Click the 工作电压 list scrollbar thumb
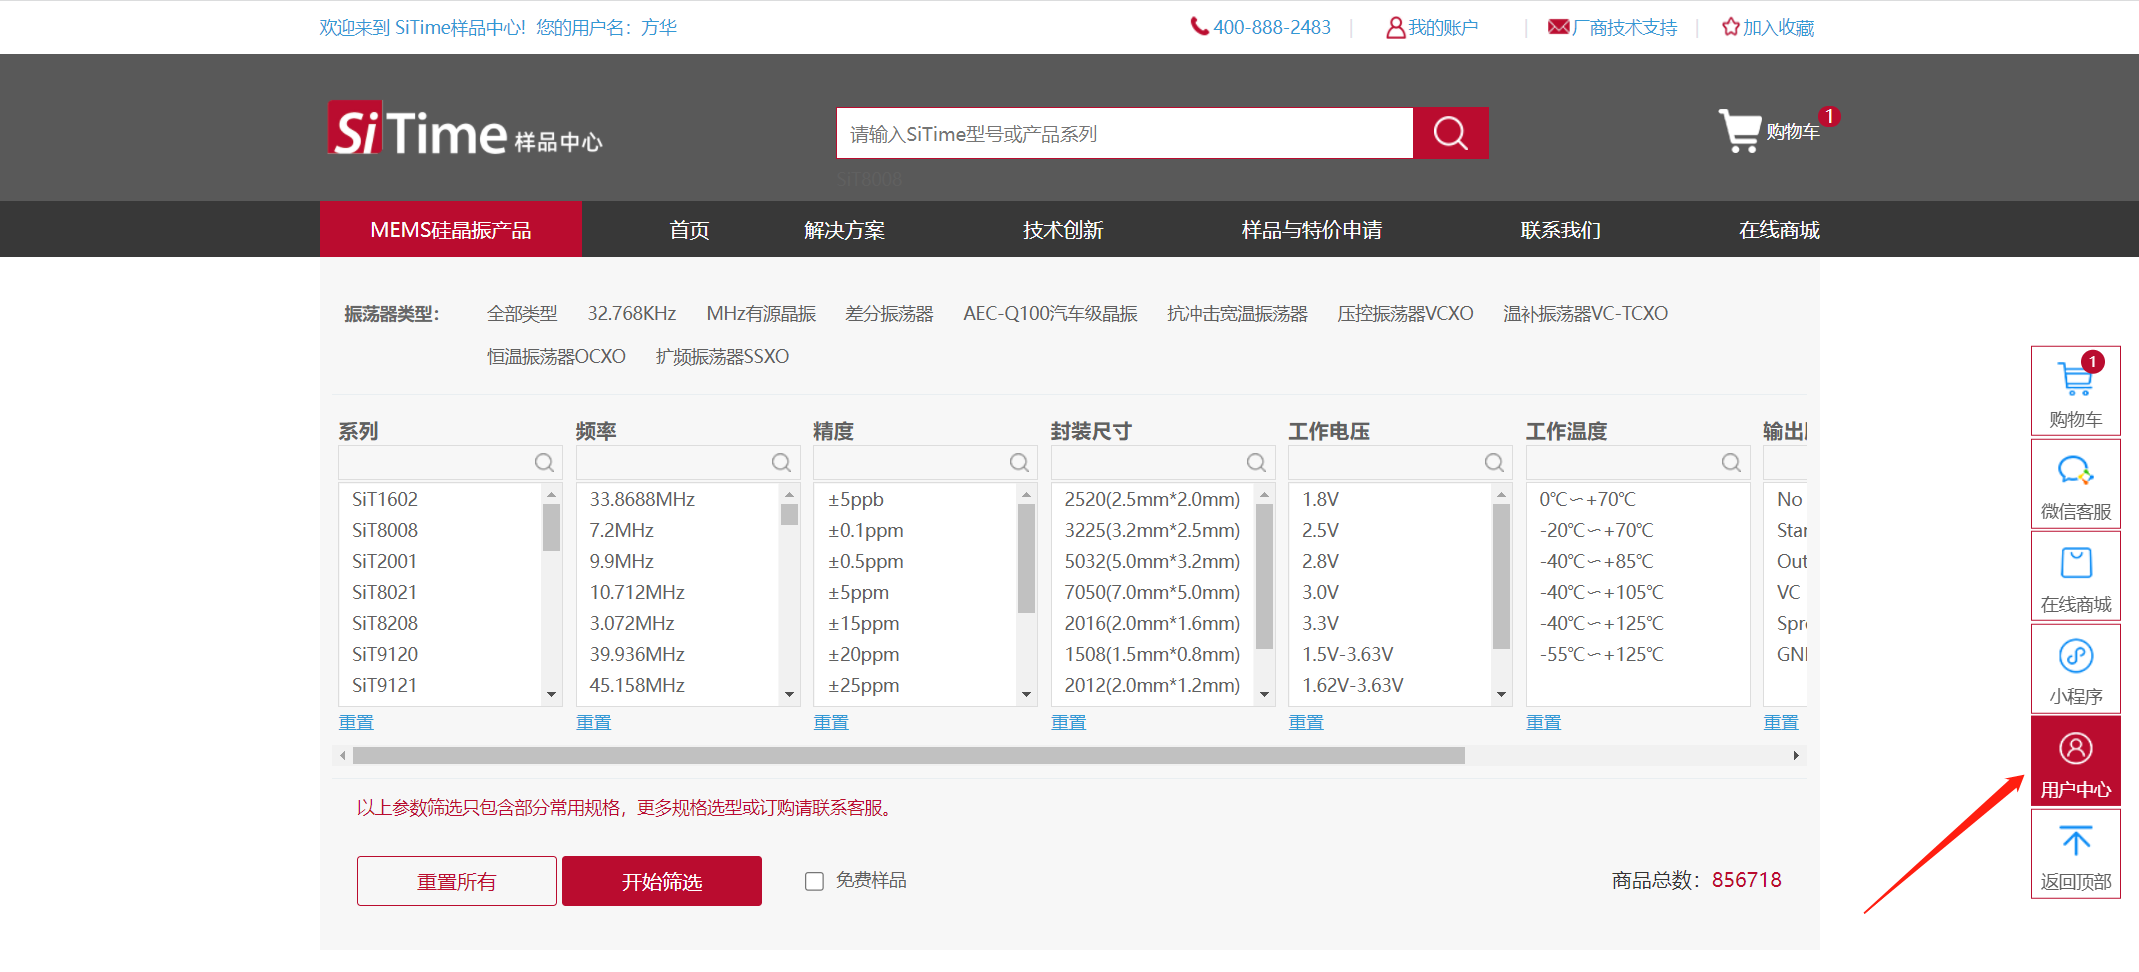 pyautogui.click(x=1501, y=576)
